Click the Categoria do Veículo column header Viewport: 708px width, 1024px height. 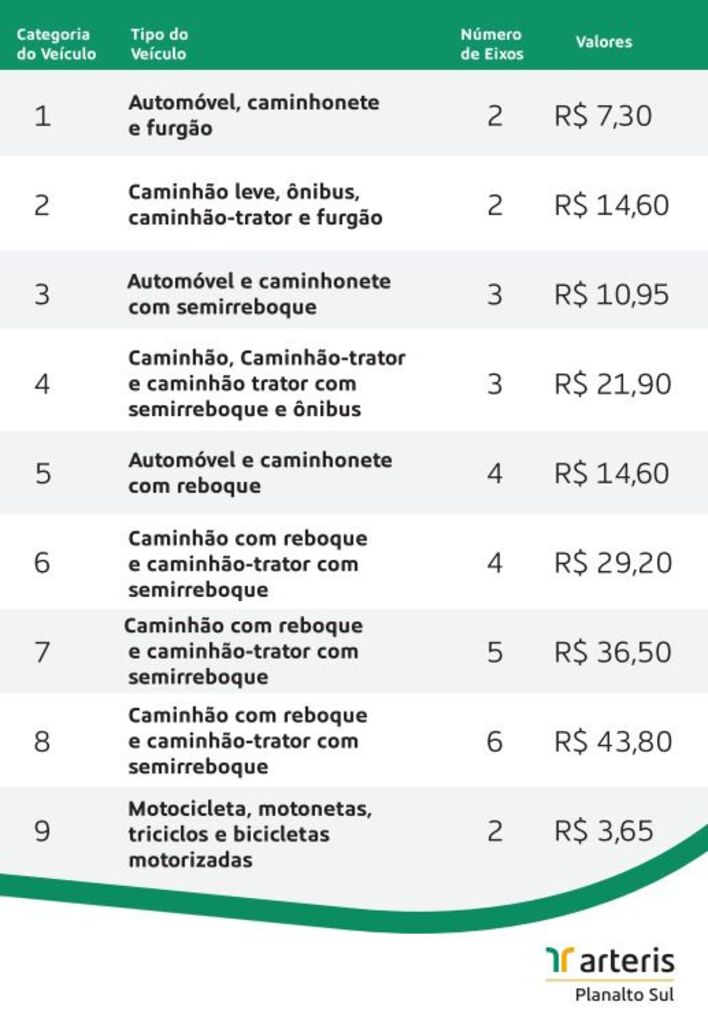pos(56,44)
